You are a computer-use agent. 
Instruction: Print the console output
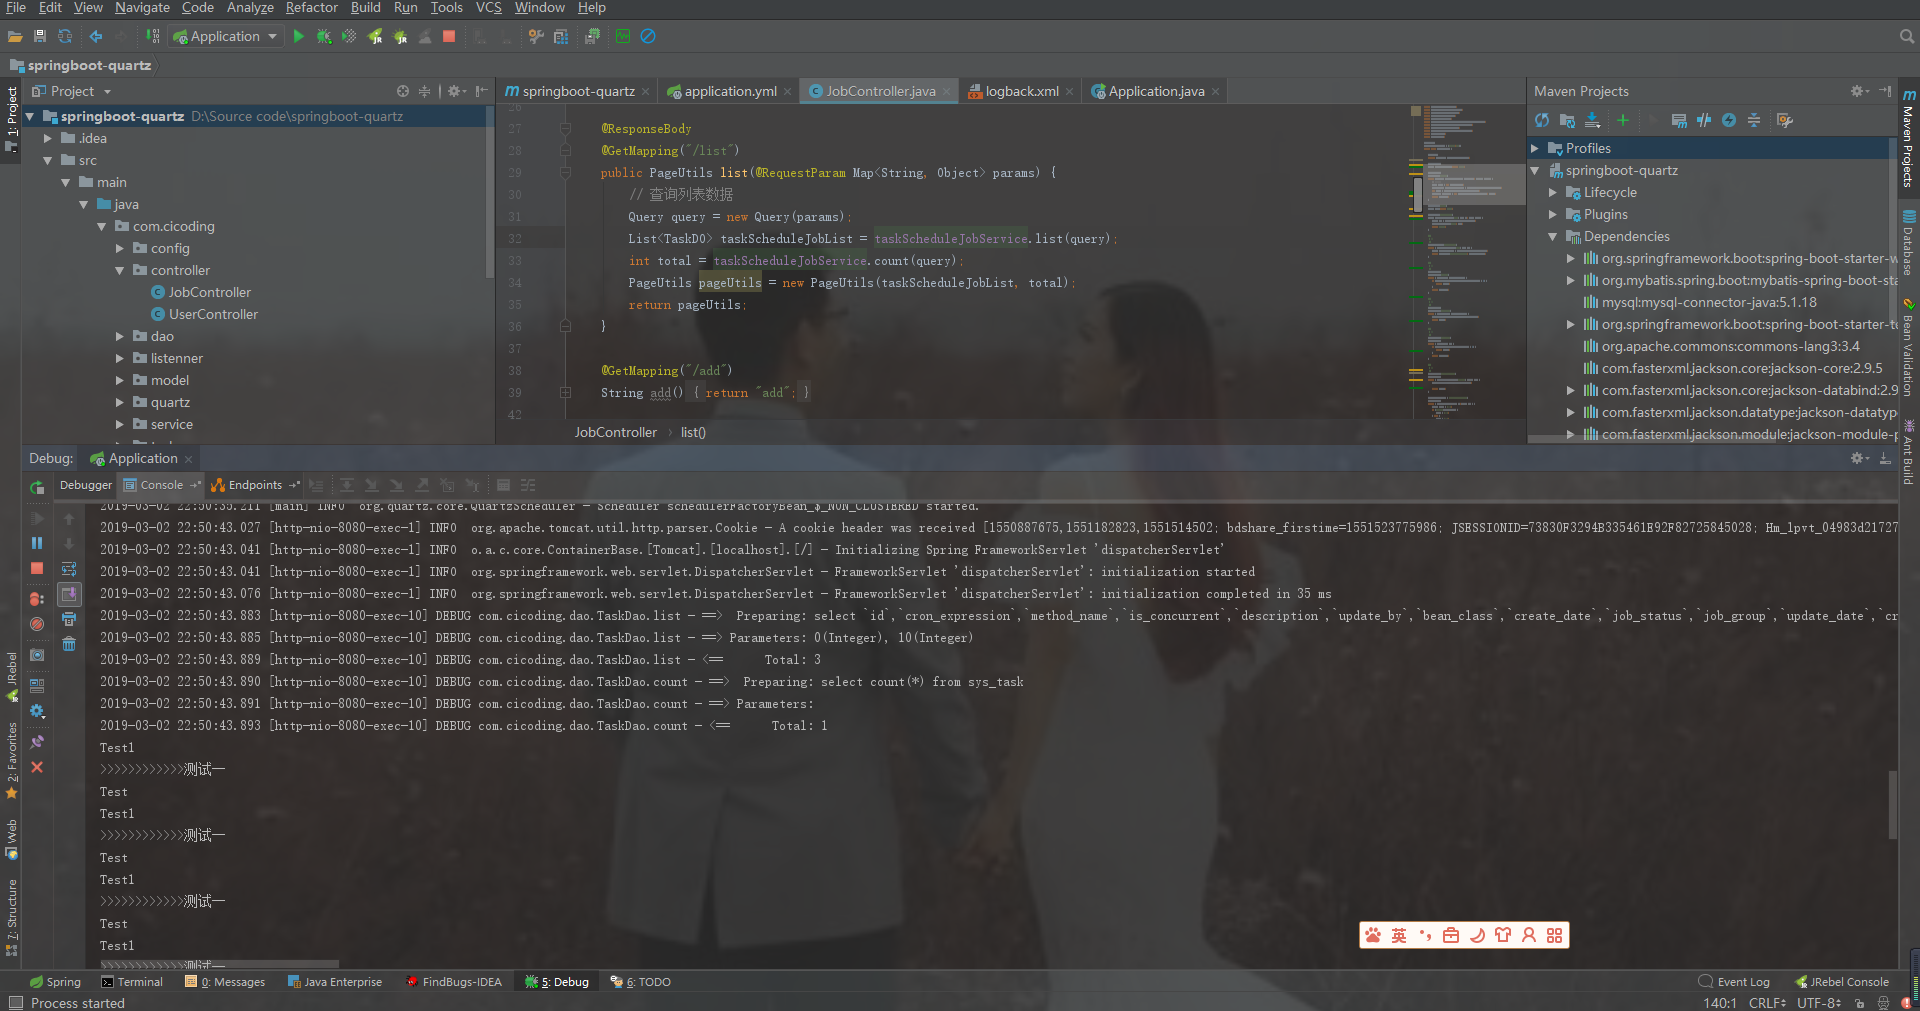coord(69,620)
